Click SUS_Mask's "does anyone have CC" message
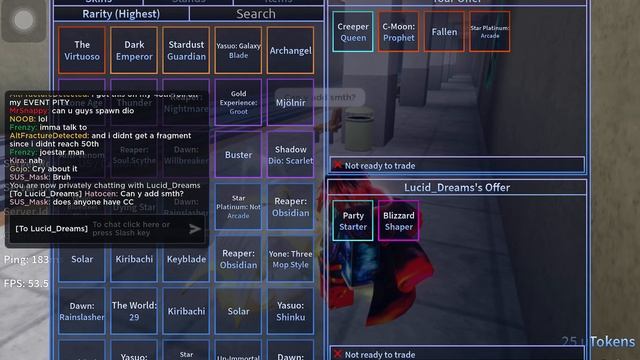 click(x=71, y=202)
